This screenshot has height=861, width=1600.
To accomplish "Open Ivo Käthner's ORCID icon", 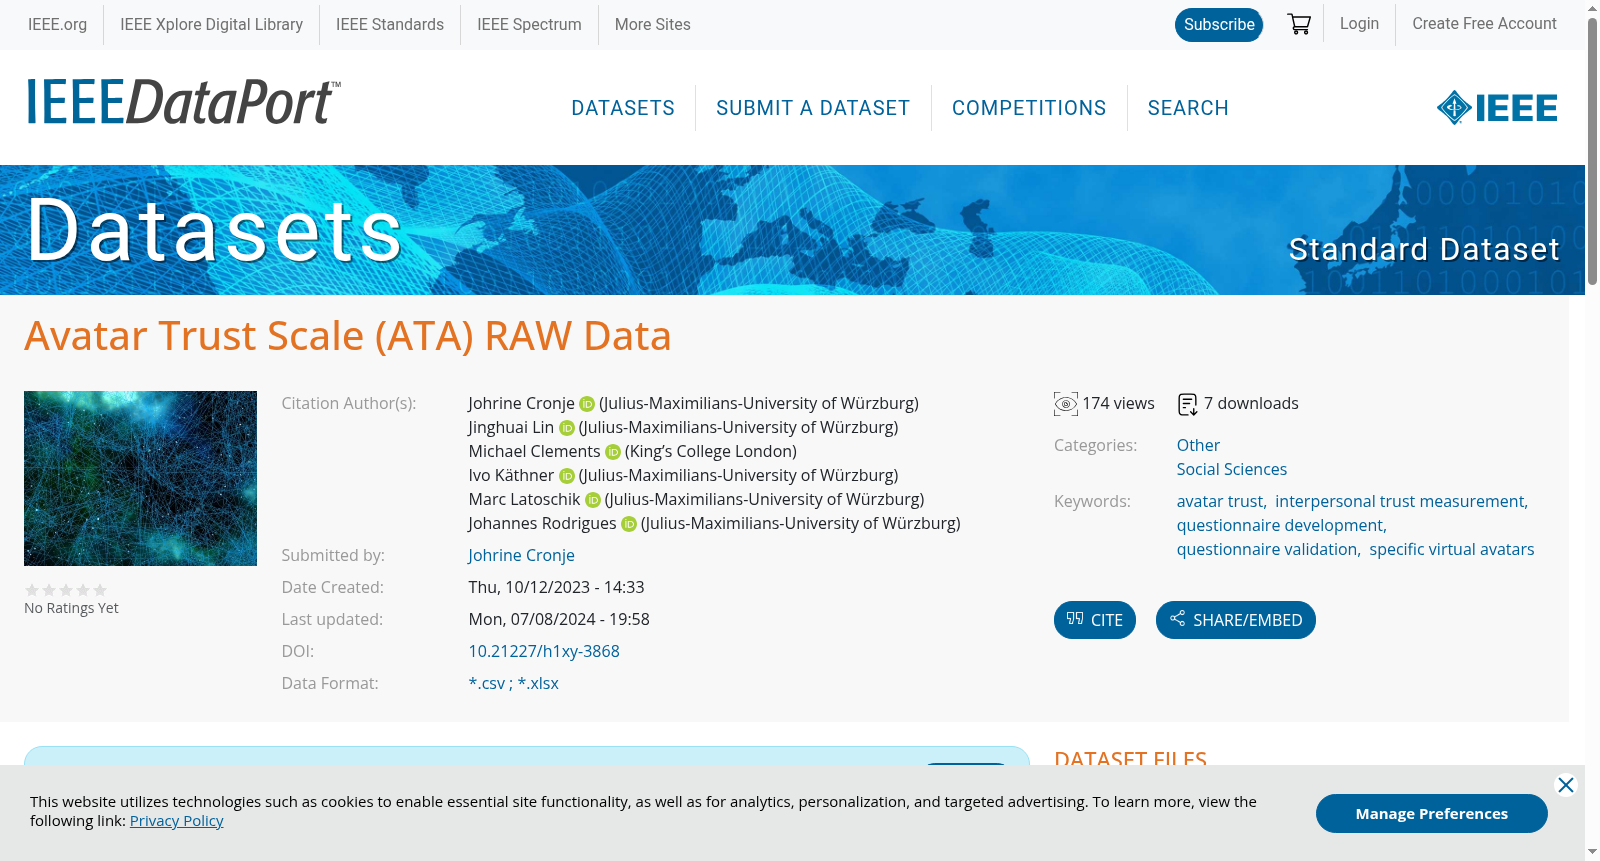I will tap(567, 476).
